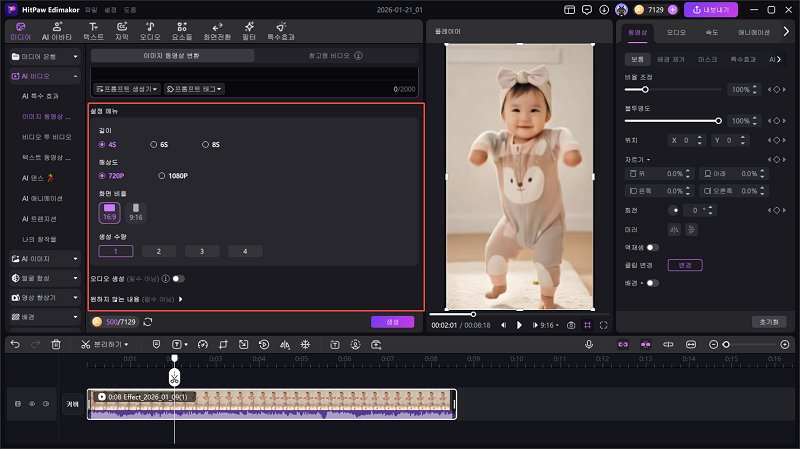800x449 pixels.
Task: Enter fullscreen preview mode
Action: [604, 325]
